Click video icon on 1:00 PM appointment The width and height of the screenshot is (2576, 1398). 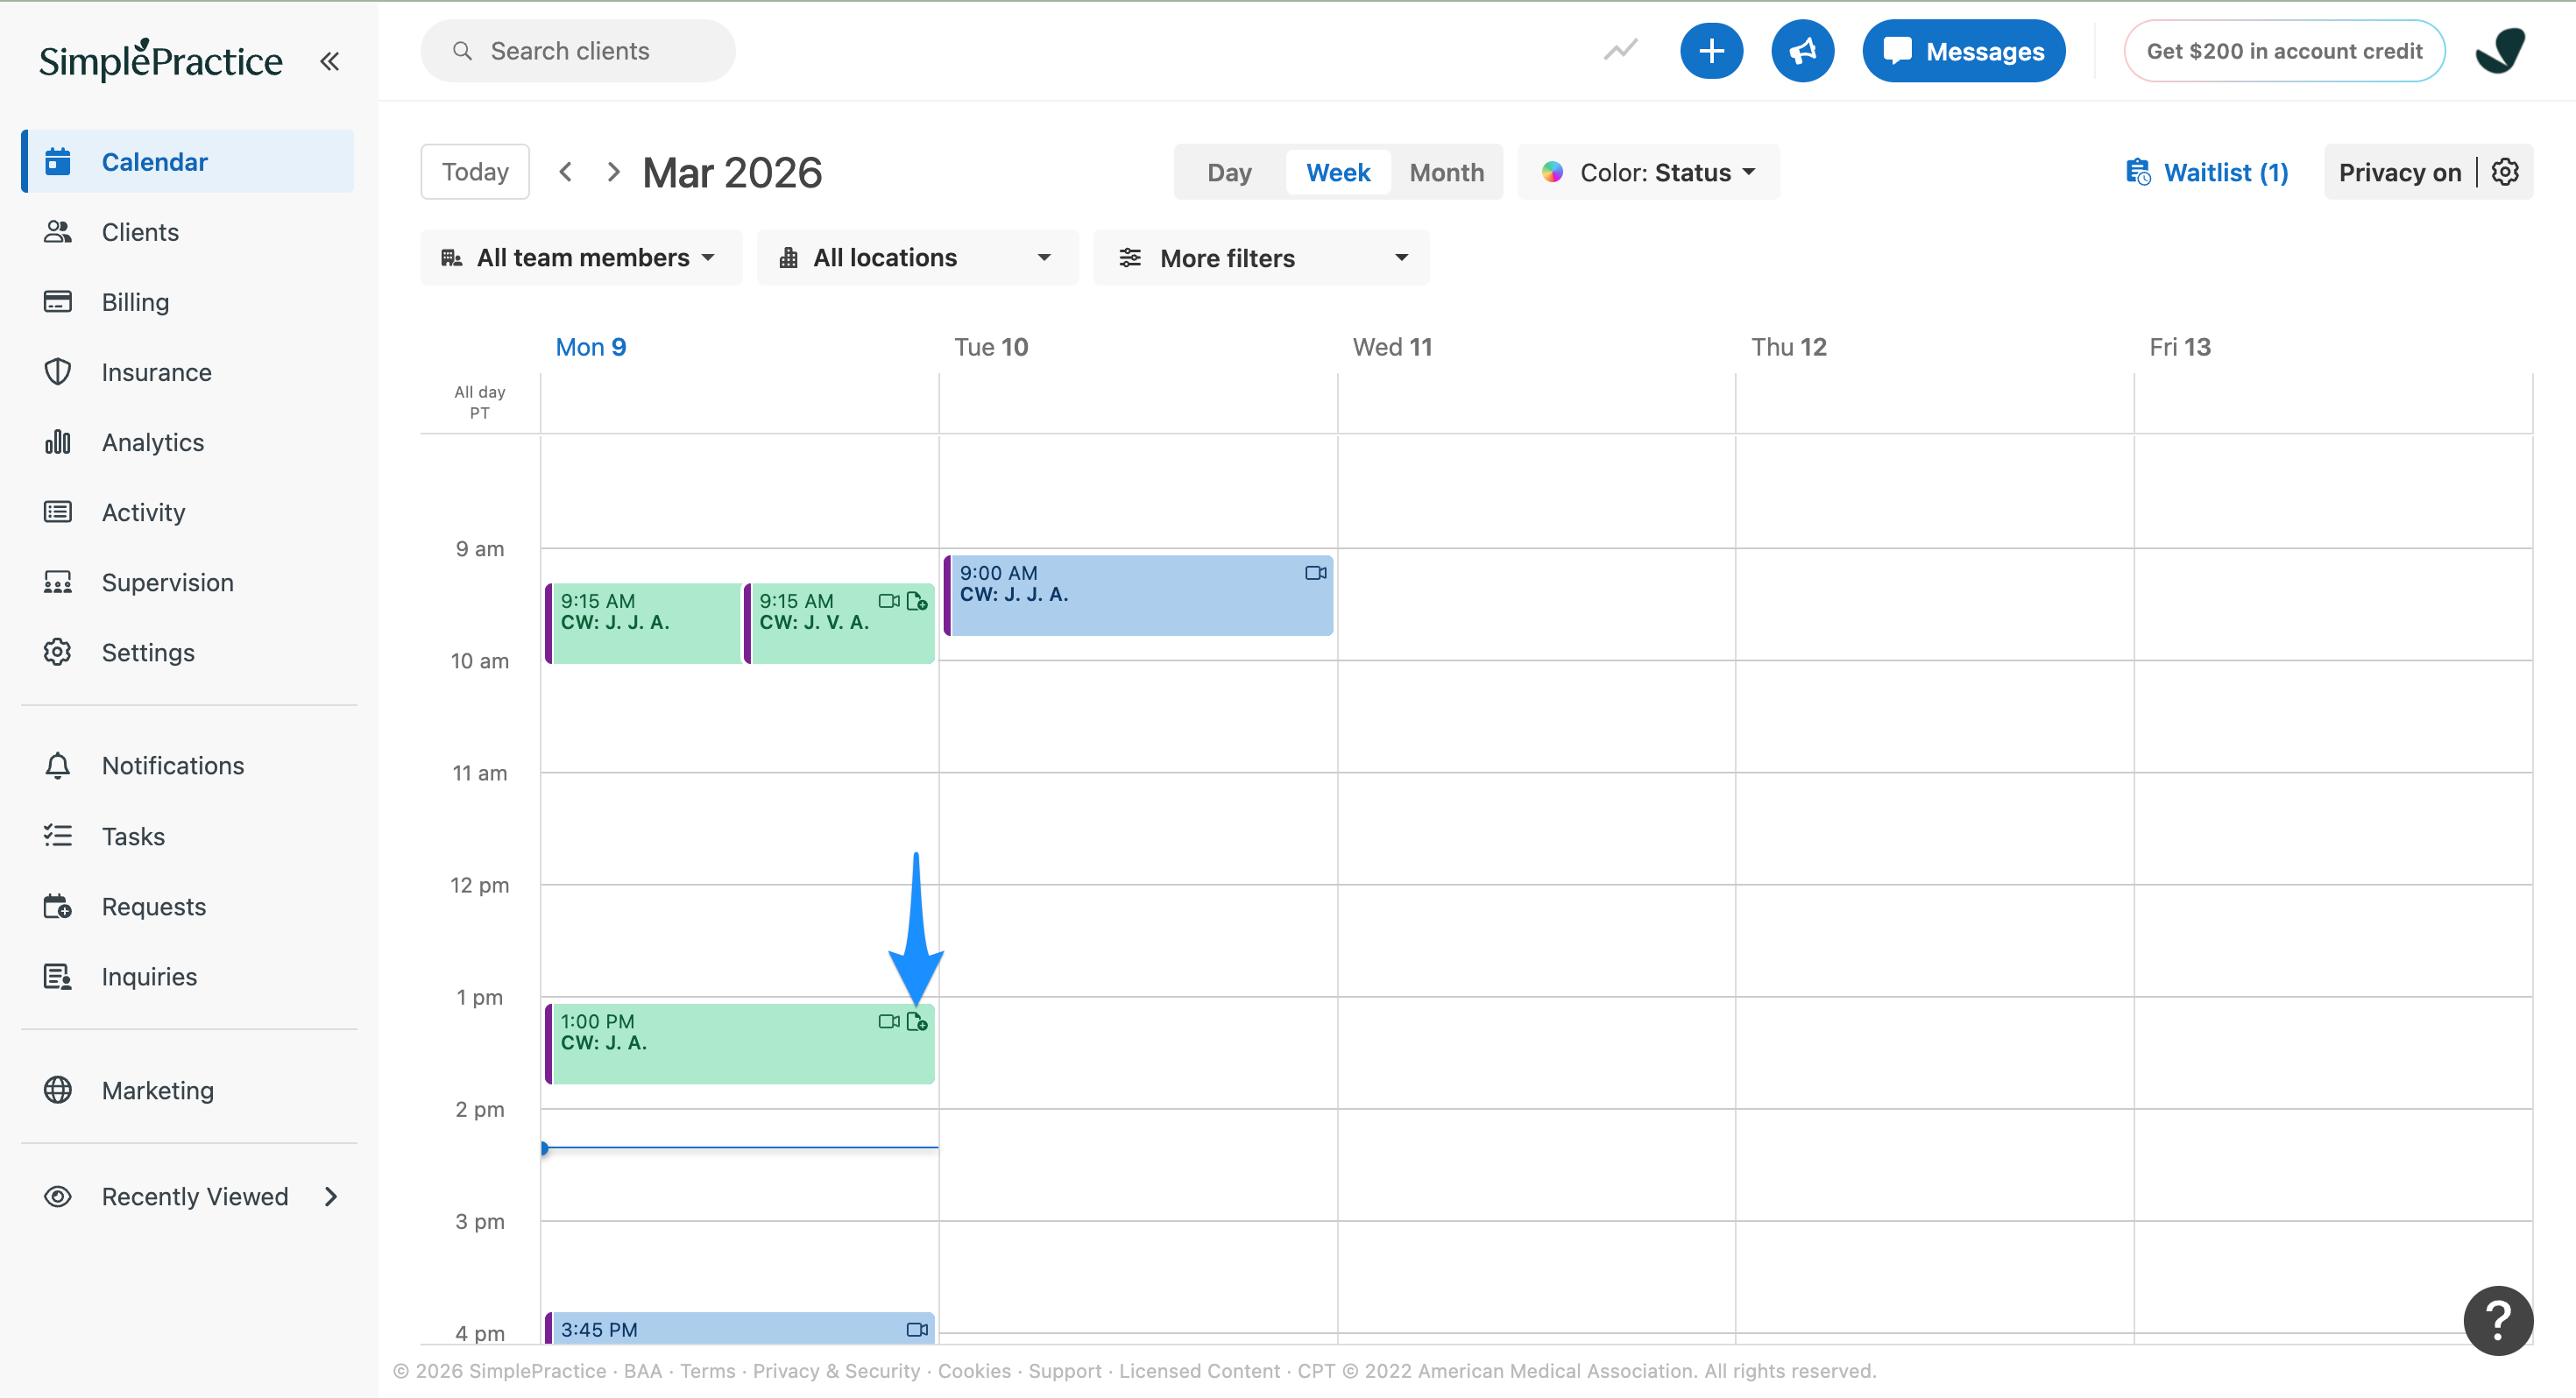tap(888, 1021)
